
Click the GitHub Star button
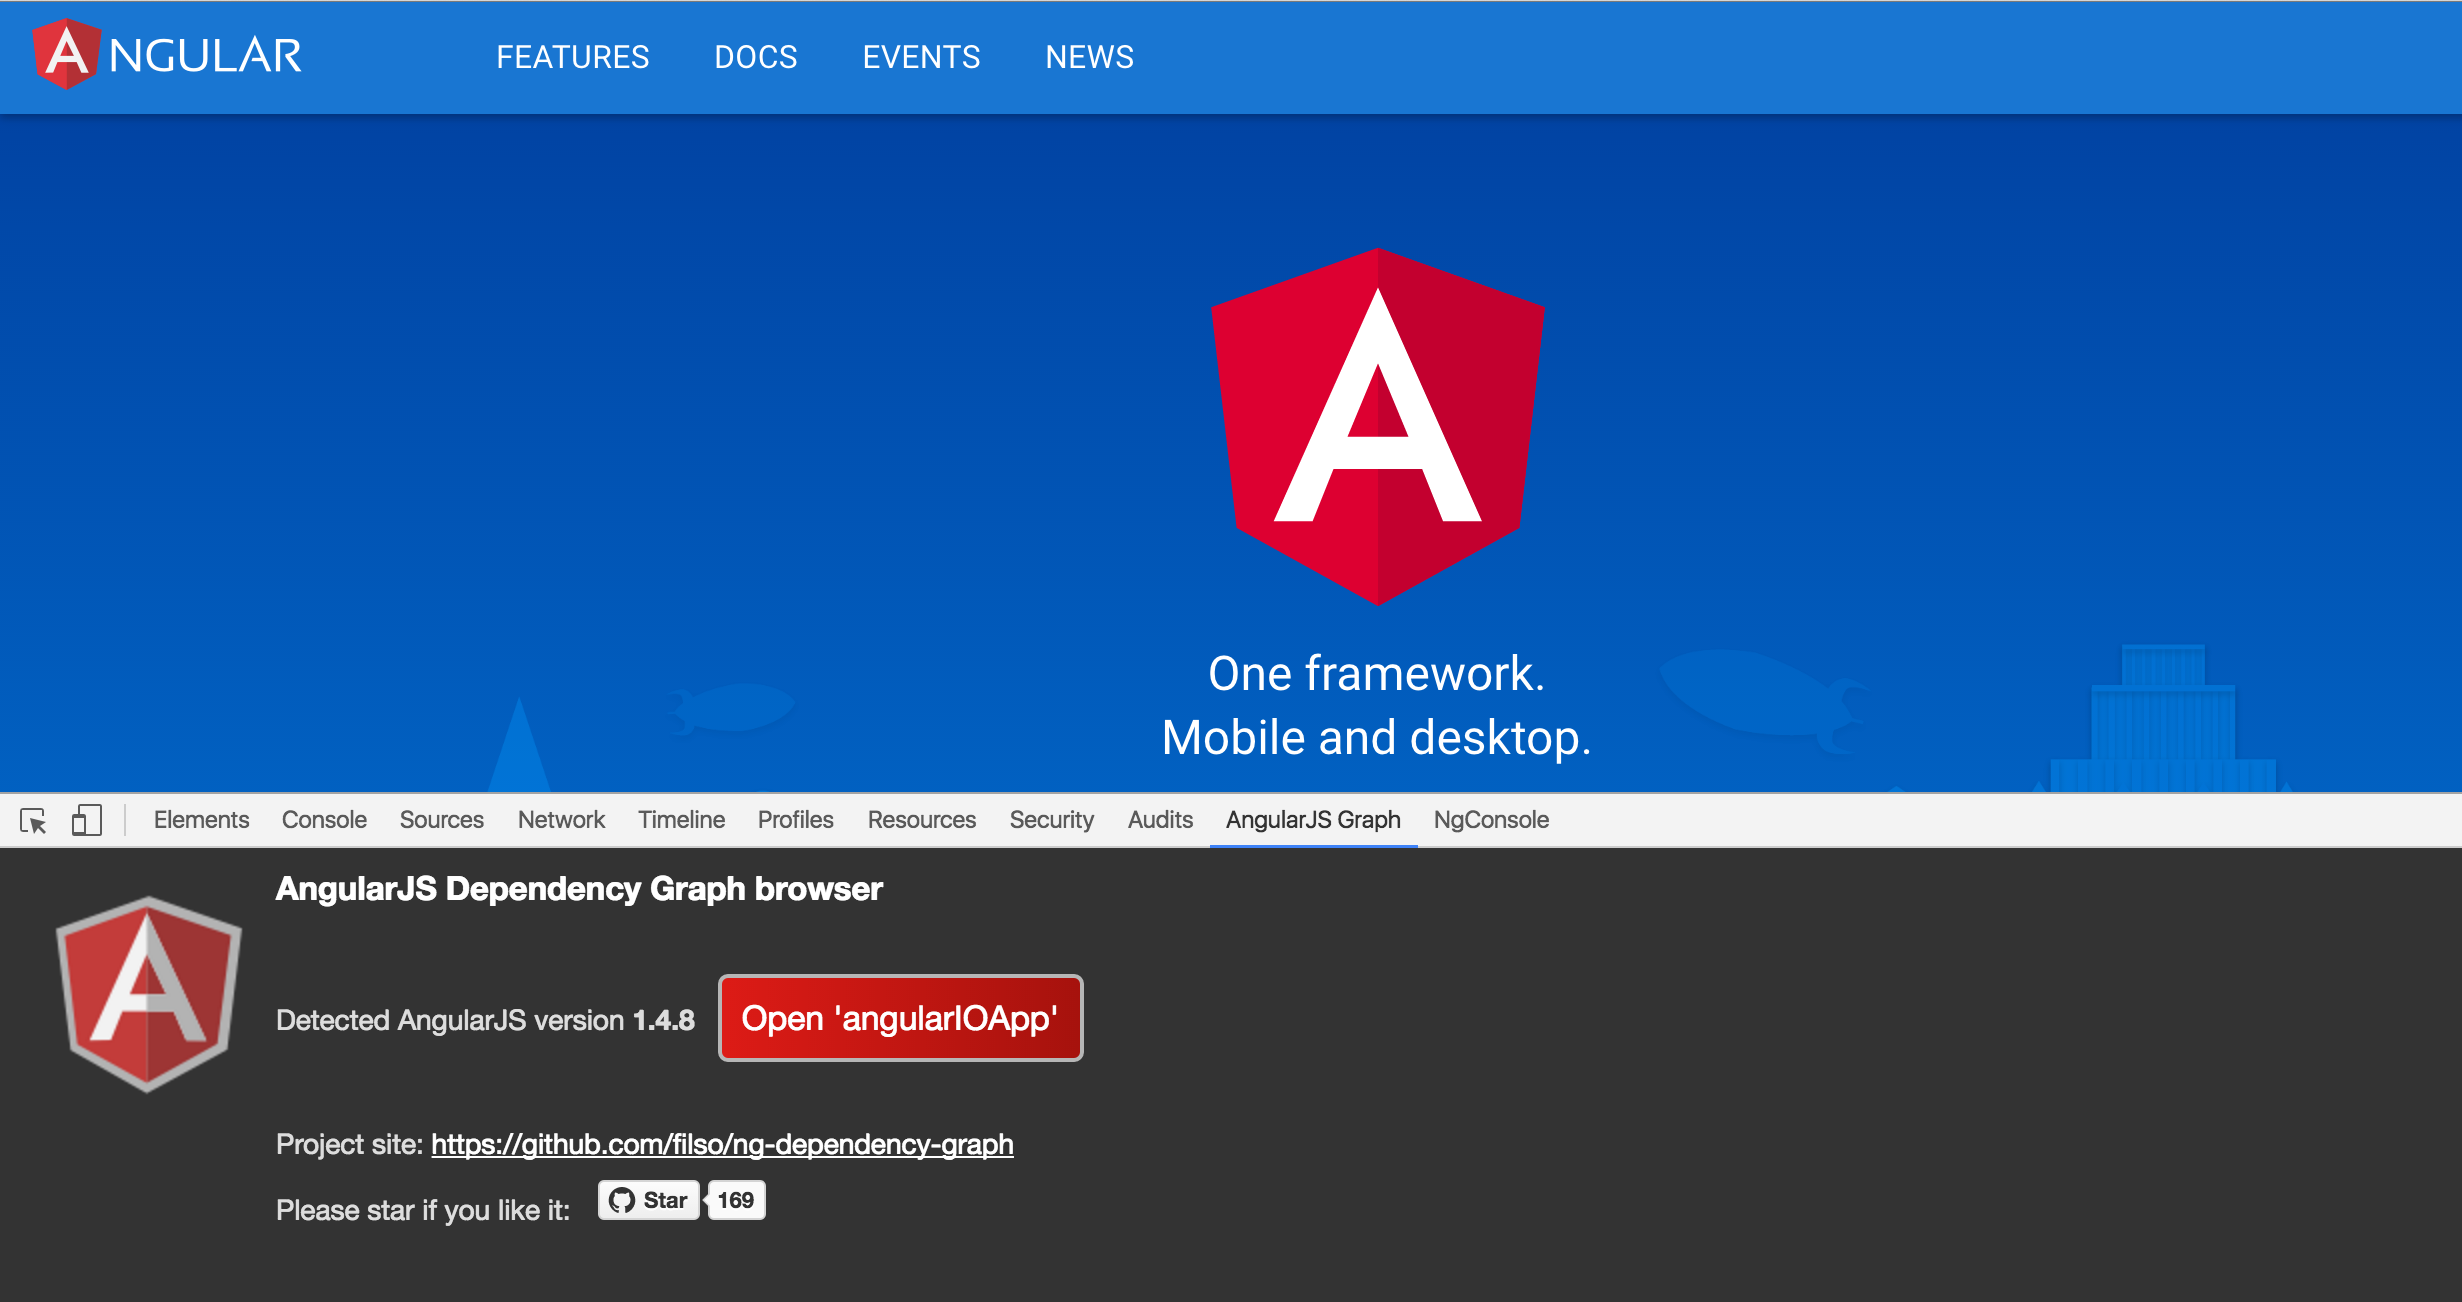click(x=649, y=1200)
